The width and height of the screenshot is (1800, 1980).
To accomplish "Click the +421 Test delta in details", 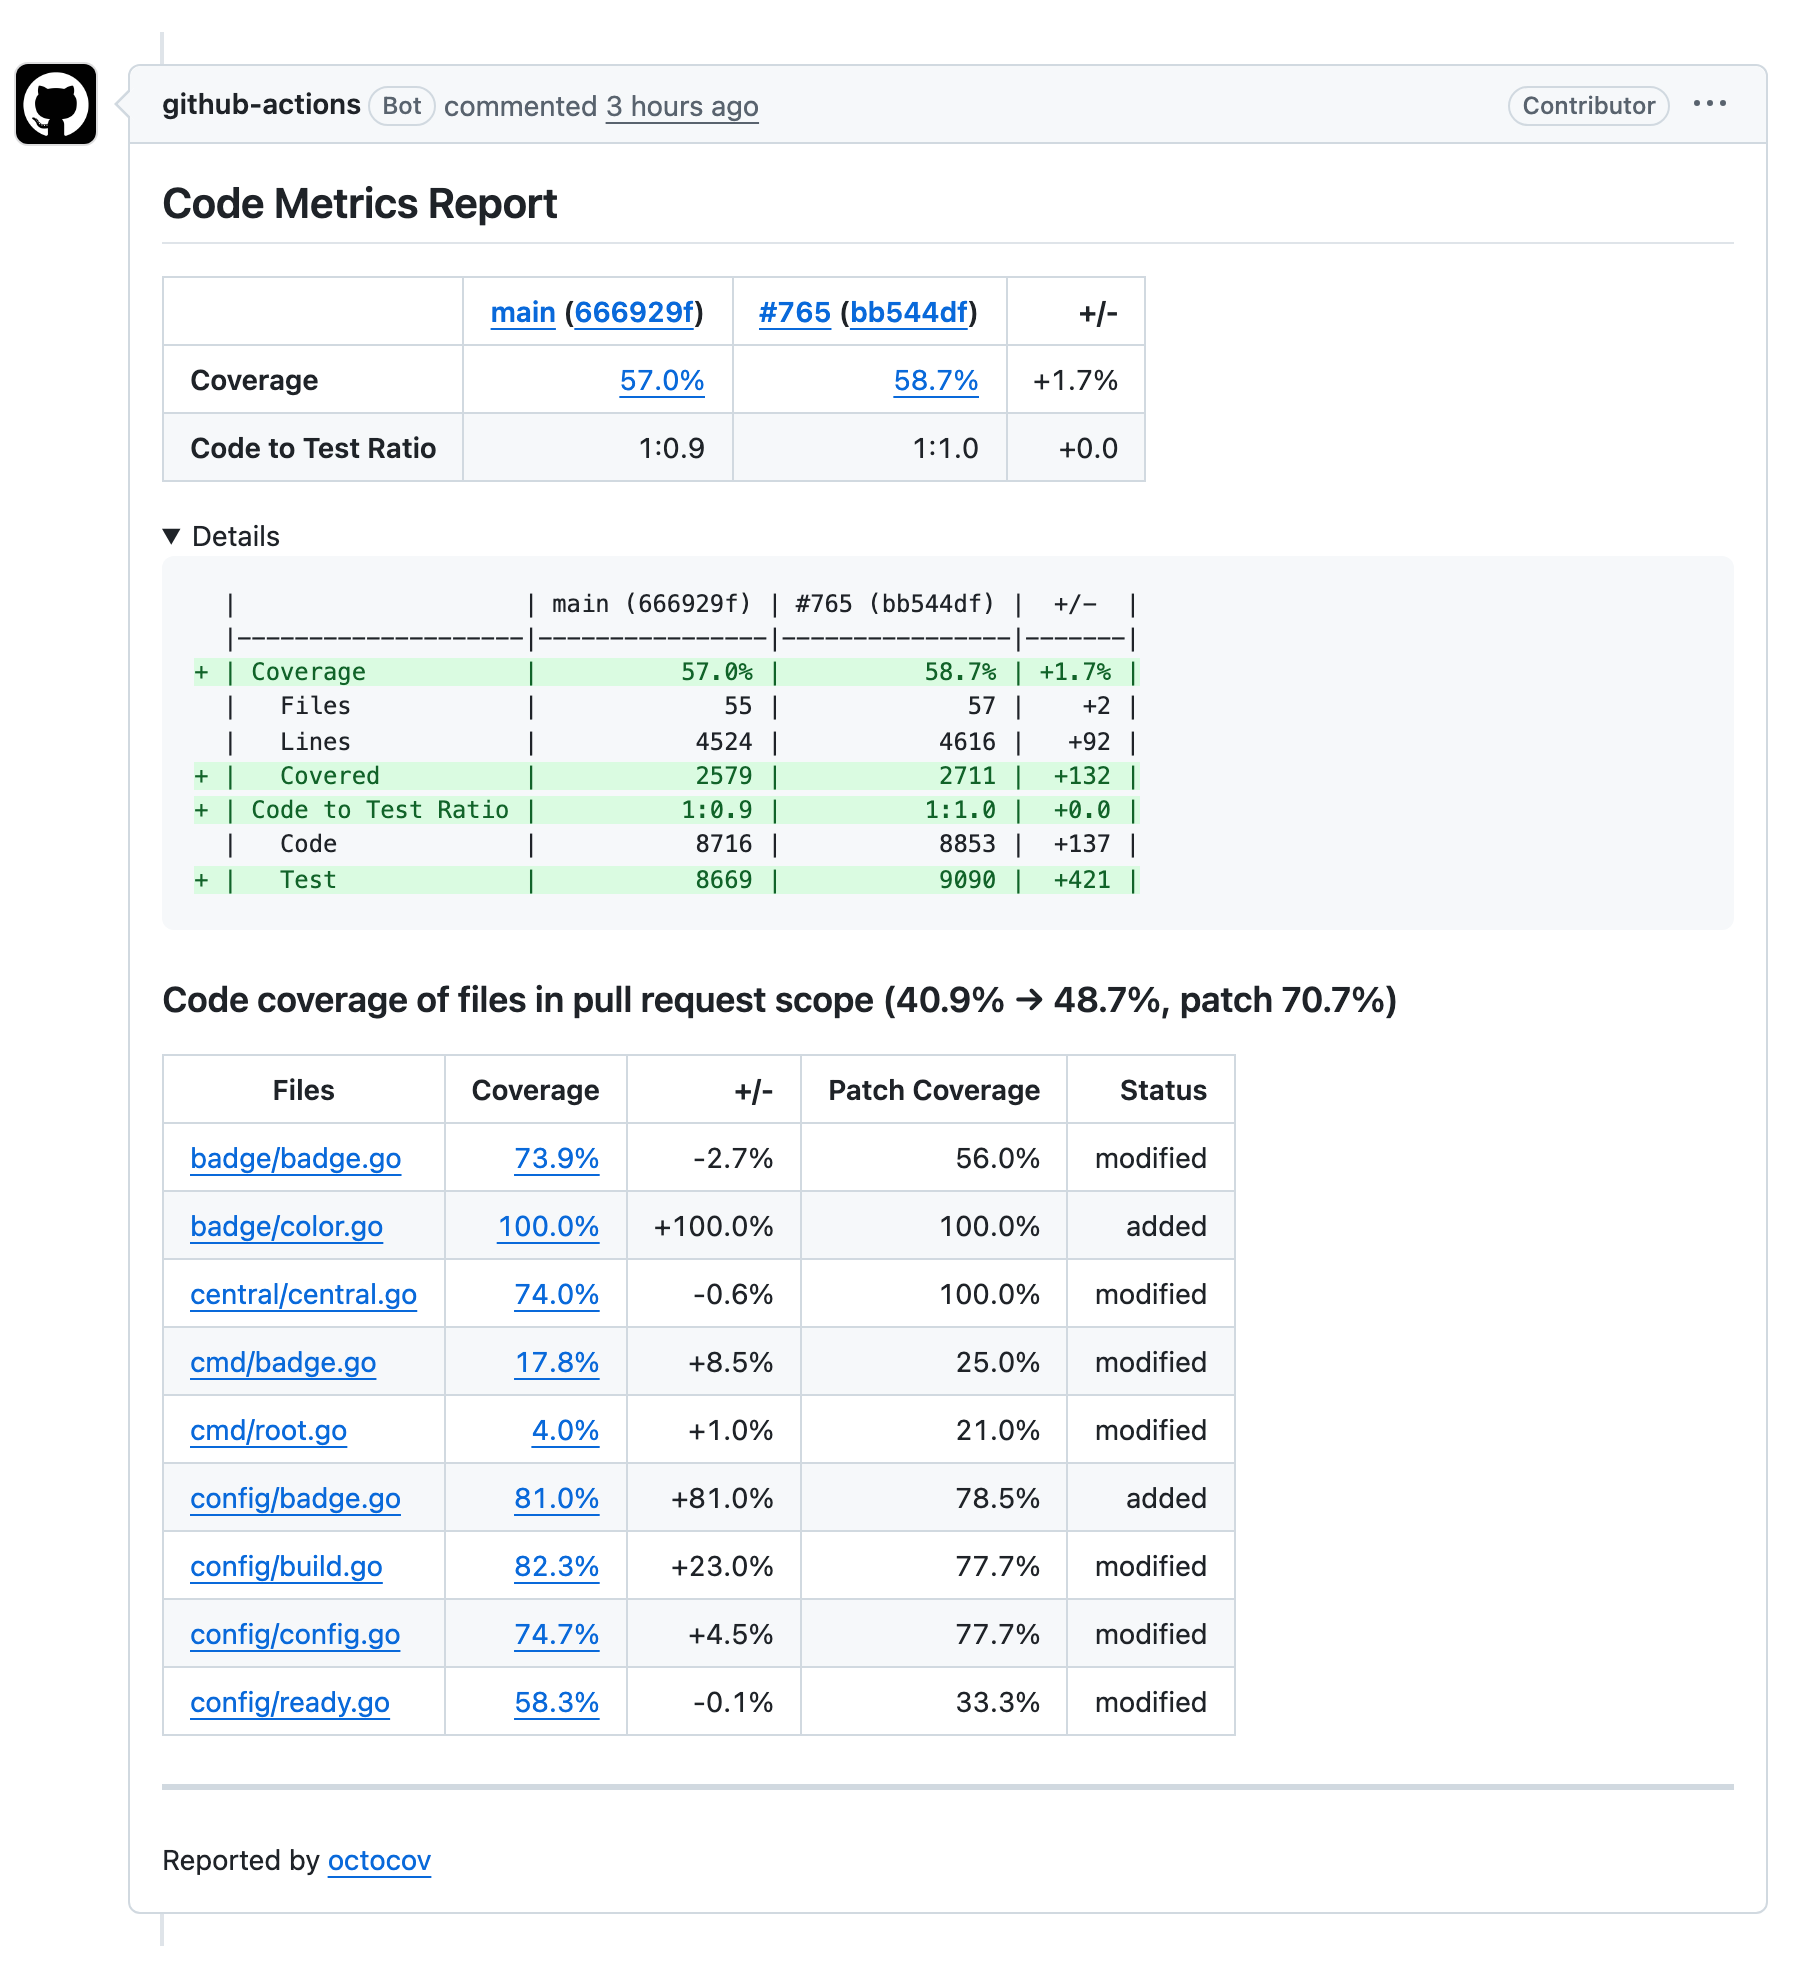I will [x=1082, y=880].
